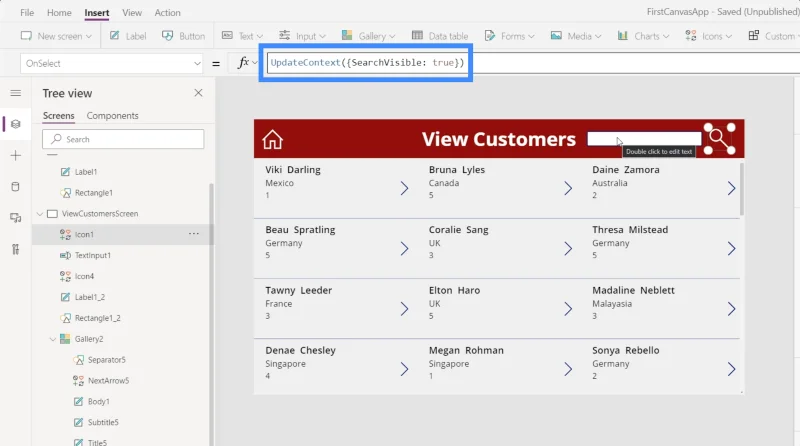Open the Media dropdown in ribbon
The image size is (800, 446).
click(576, 36)
